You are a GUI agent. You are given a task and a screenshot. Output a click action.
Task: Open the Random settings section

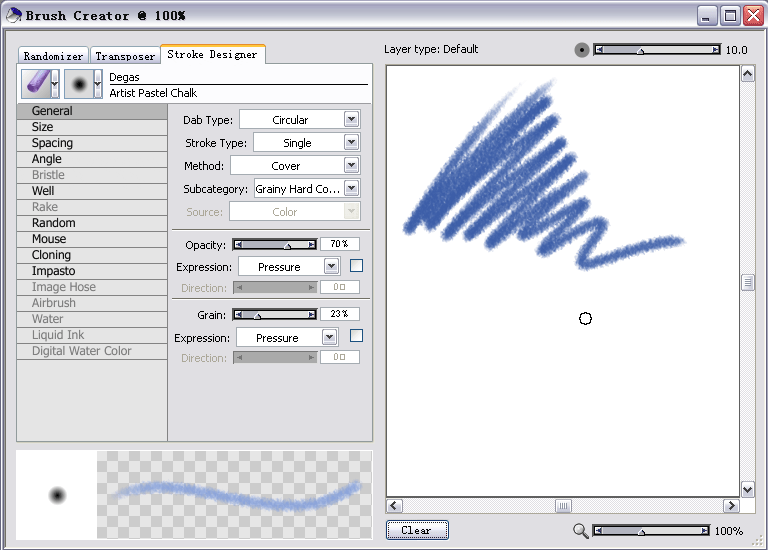click(92, 223)
